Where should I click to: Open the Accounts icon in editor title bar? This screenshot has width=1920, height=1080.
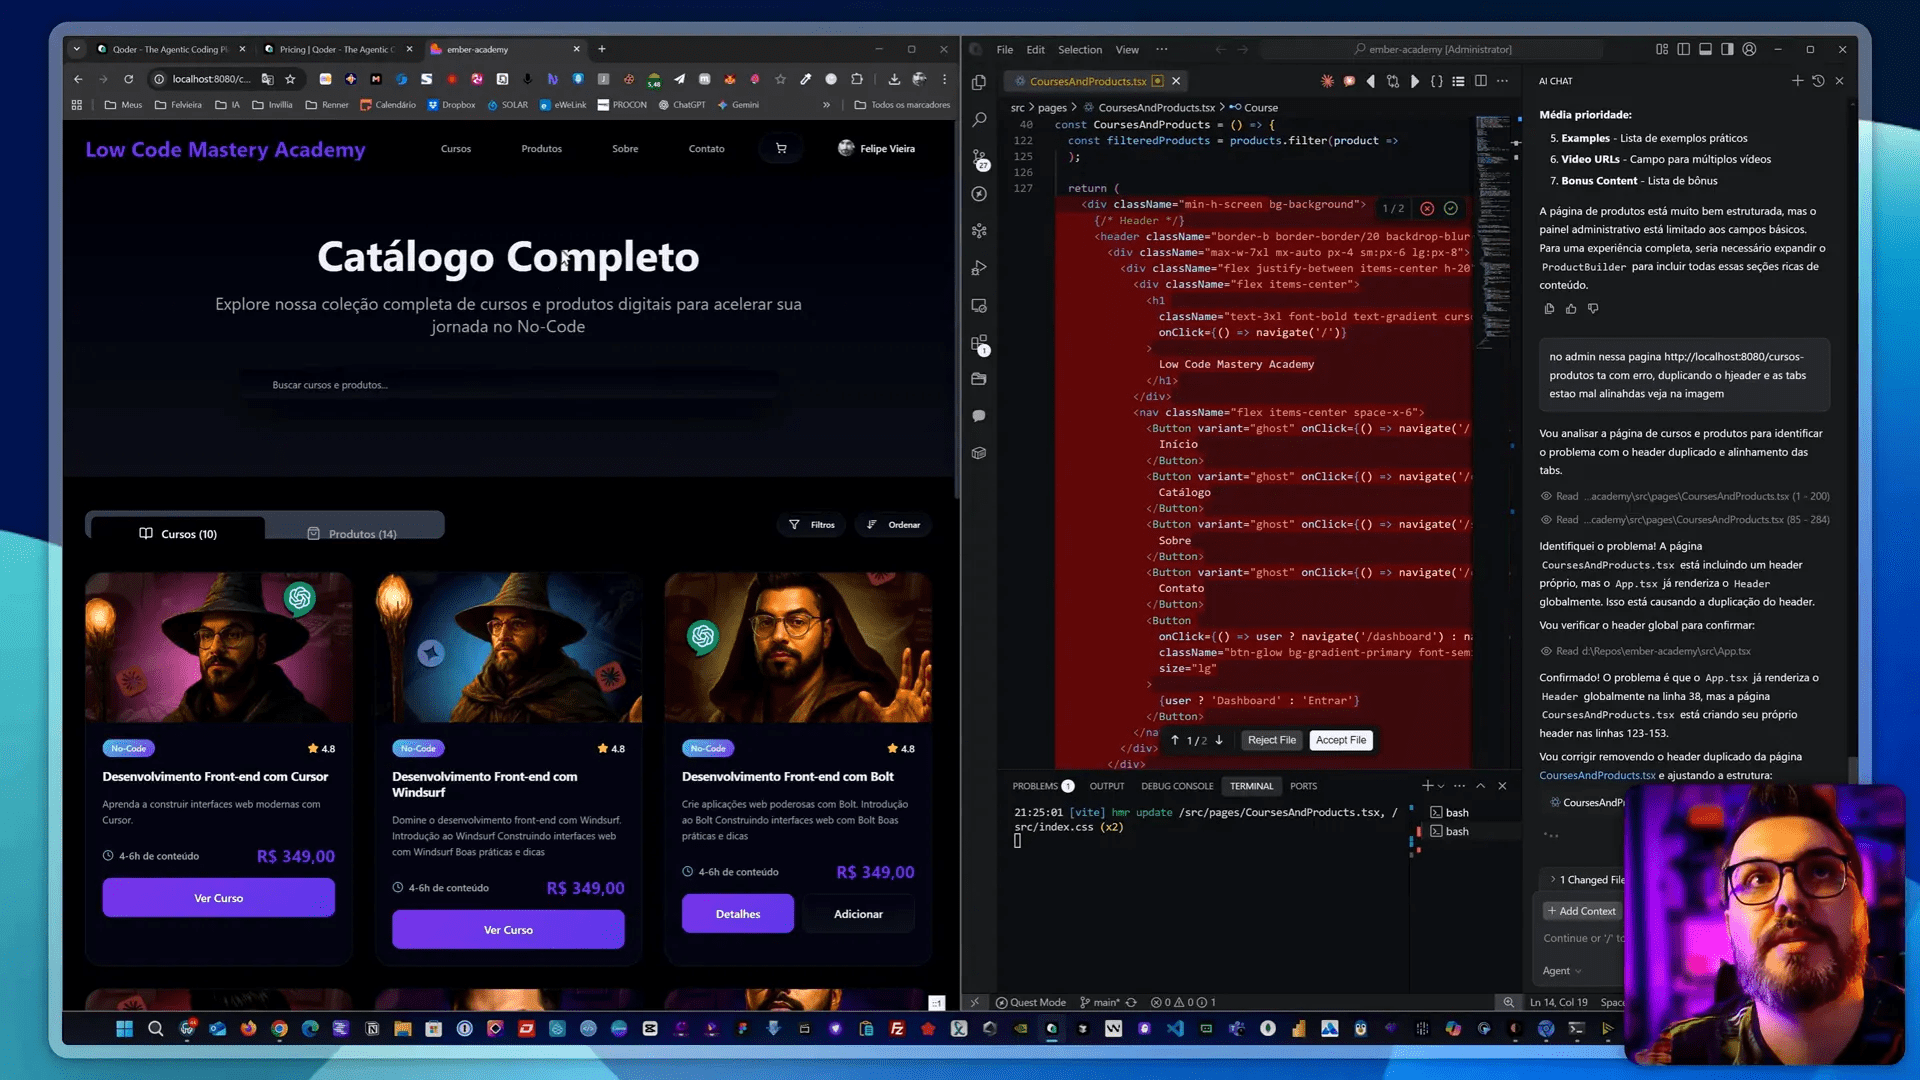click(x=1749, y=49)
